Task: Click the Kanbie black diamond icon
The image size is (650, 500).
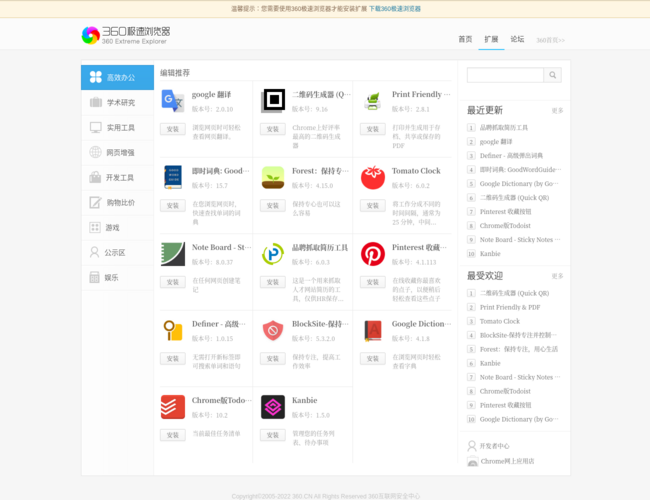Action: click(x=273, y=407)
